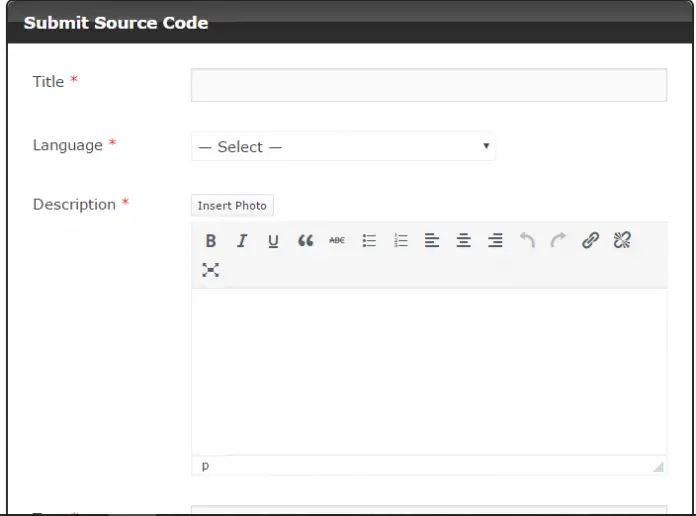Insert a hyperlink

[x=590, y=241]
